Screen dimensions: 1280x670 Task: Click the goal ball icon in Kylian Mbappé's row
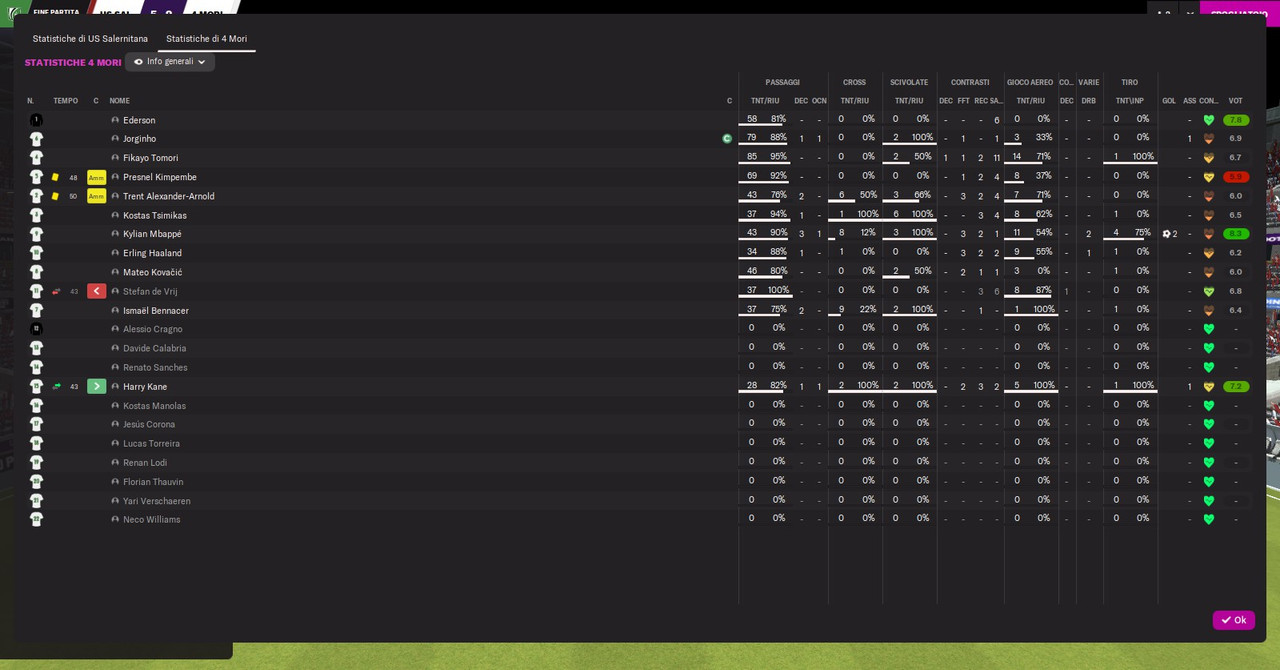pyautogui.click(x=1166, y=234)
